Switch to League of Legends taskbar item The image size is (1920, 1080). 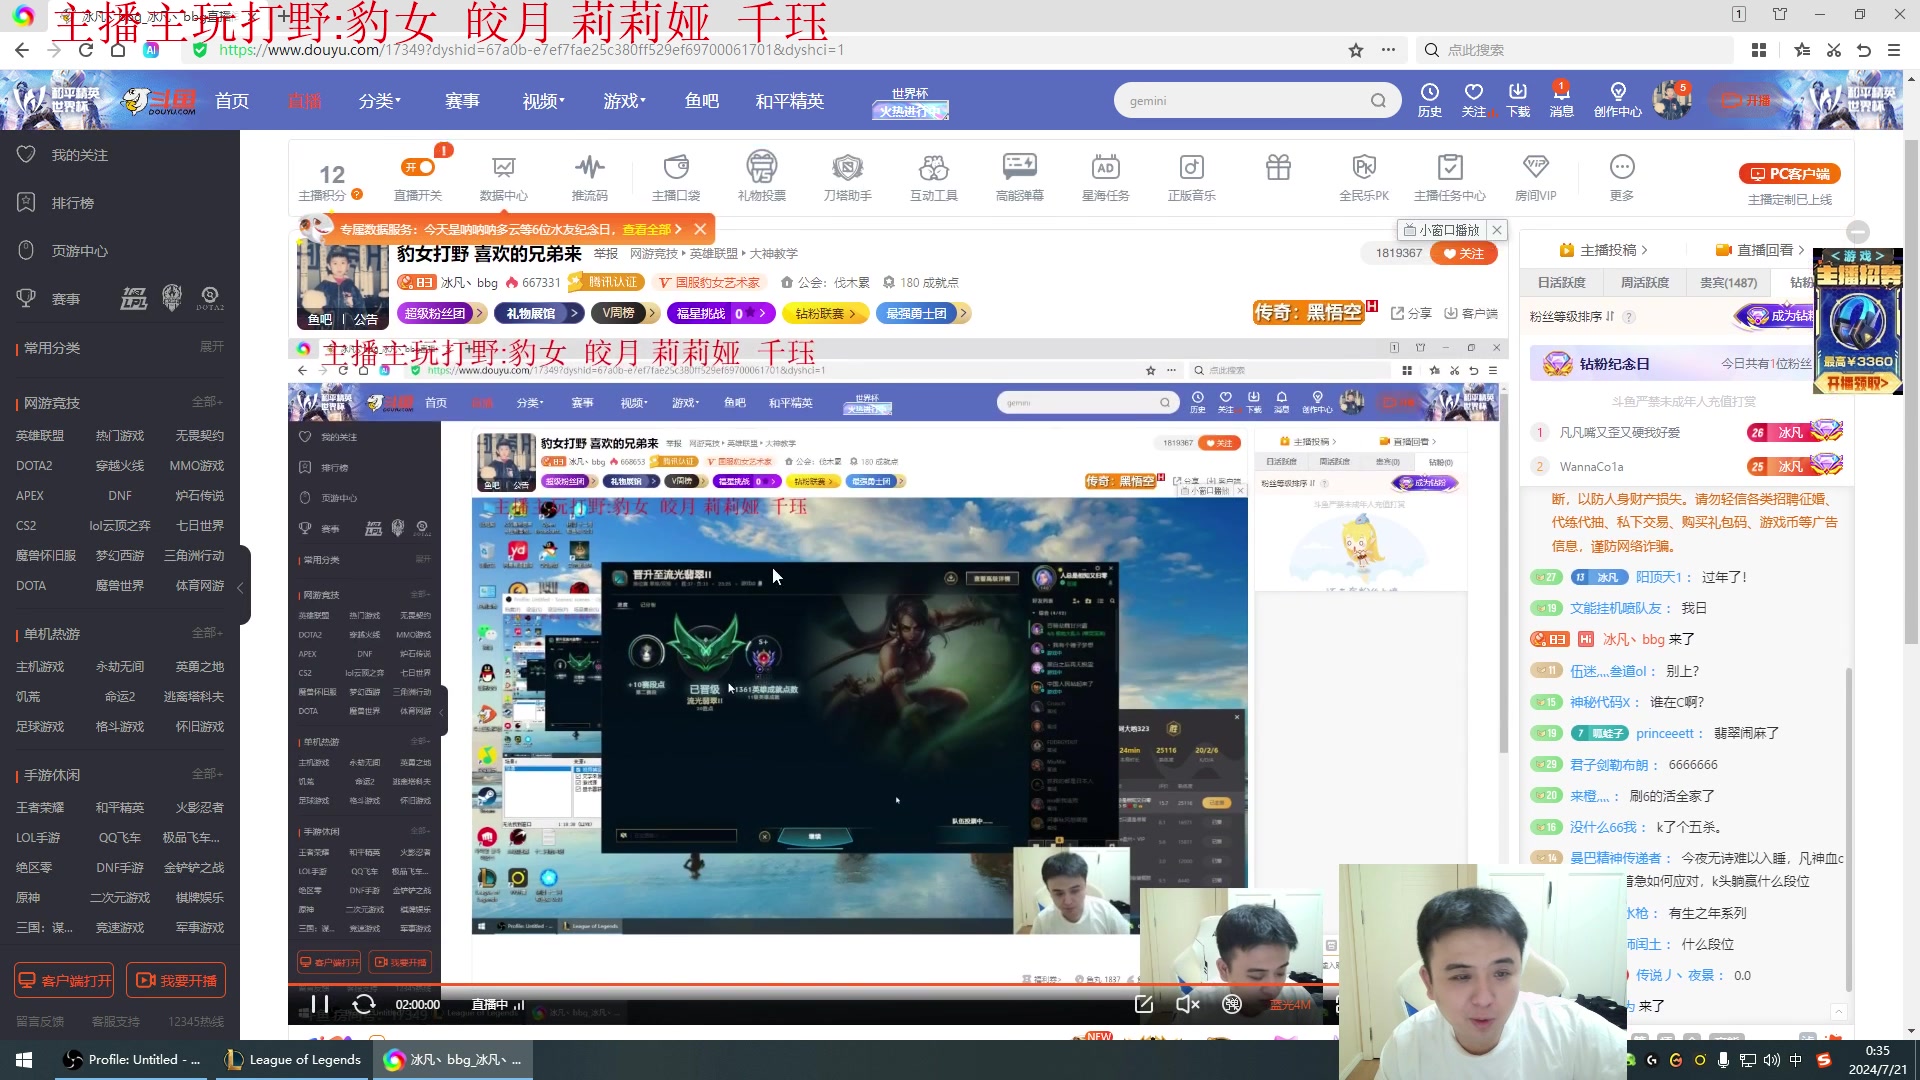(293, 1060)
